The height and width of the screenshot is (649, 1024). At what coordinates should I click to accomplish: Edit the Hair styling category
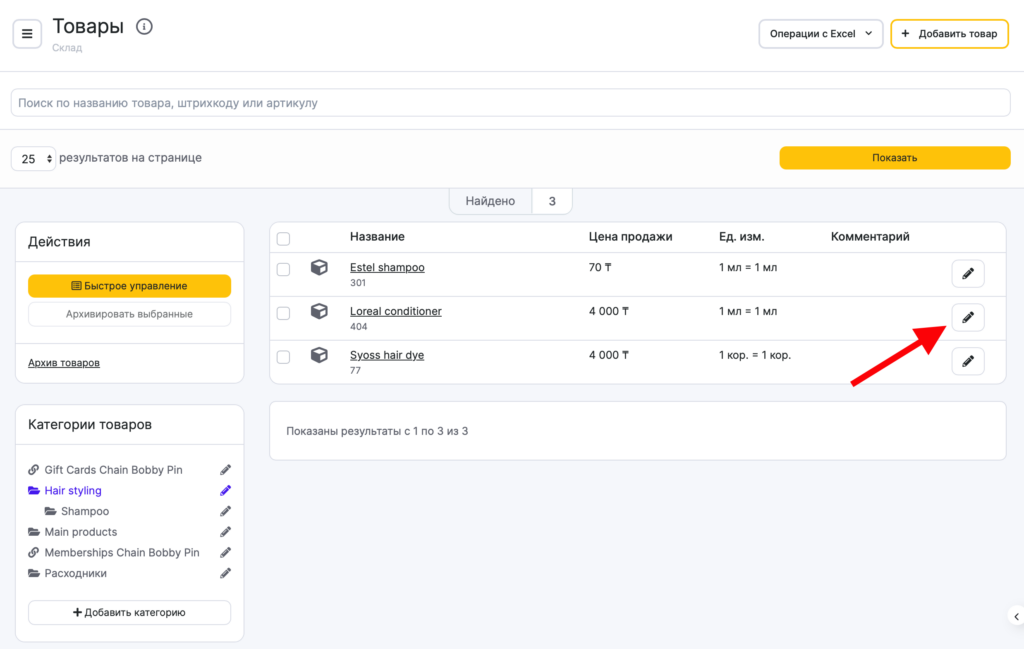pyautogui.click(x=226, y=491)
